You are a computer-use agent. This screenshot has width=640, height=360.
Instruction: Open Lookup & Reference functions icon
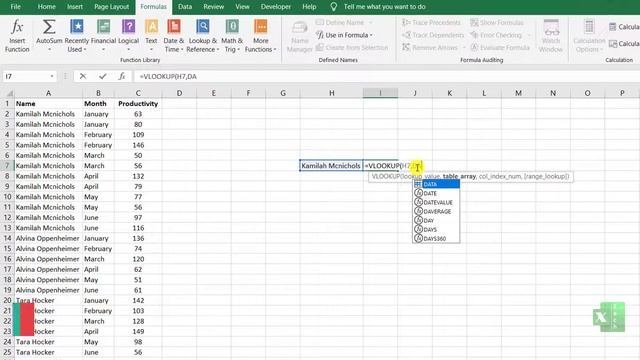[x=203, y=27]
